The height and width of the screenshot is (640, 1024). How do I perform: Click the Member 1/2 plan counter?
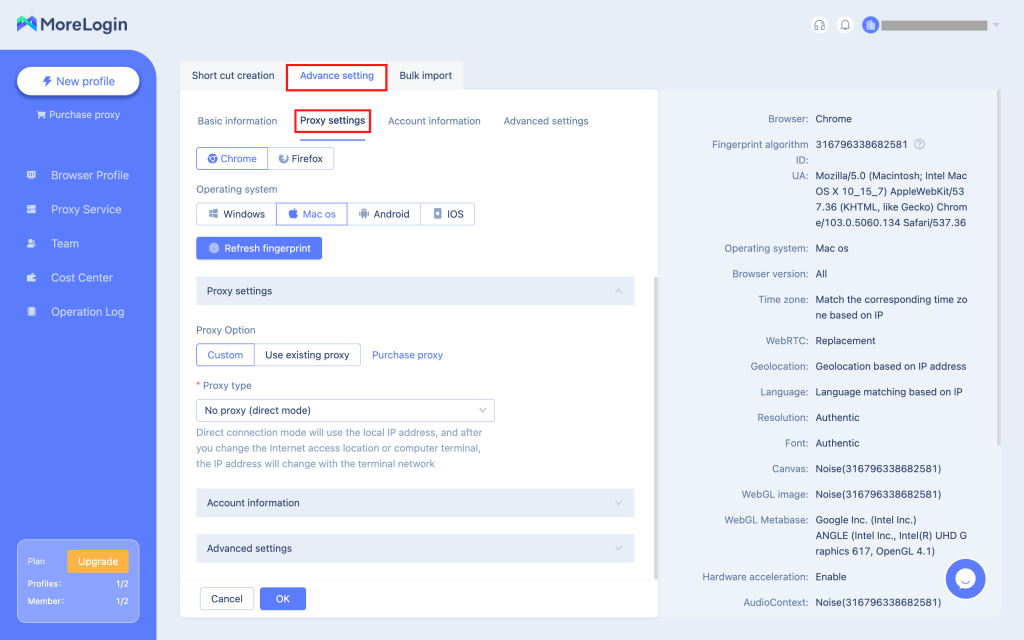click(78, 601)
